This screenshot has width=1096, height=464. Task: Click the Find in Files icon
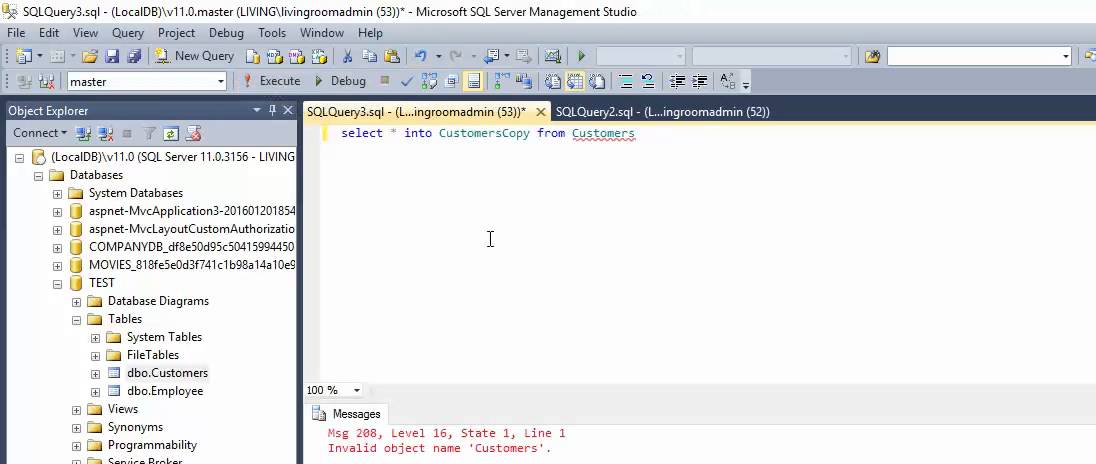(x=872, y=56)
